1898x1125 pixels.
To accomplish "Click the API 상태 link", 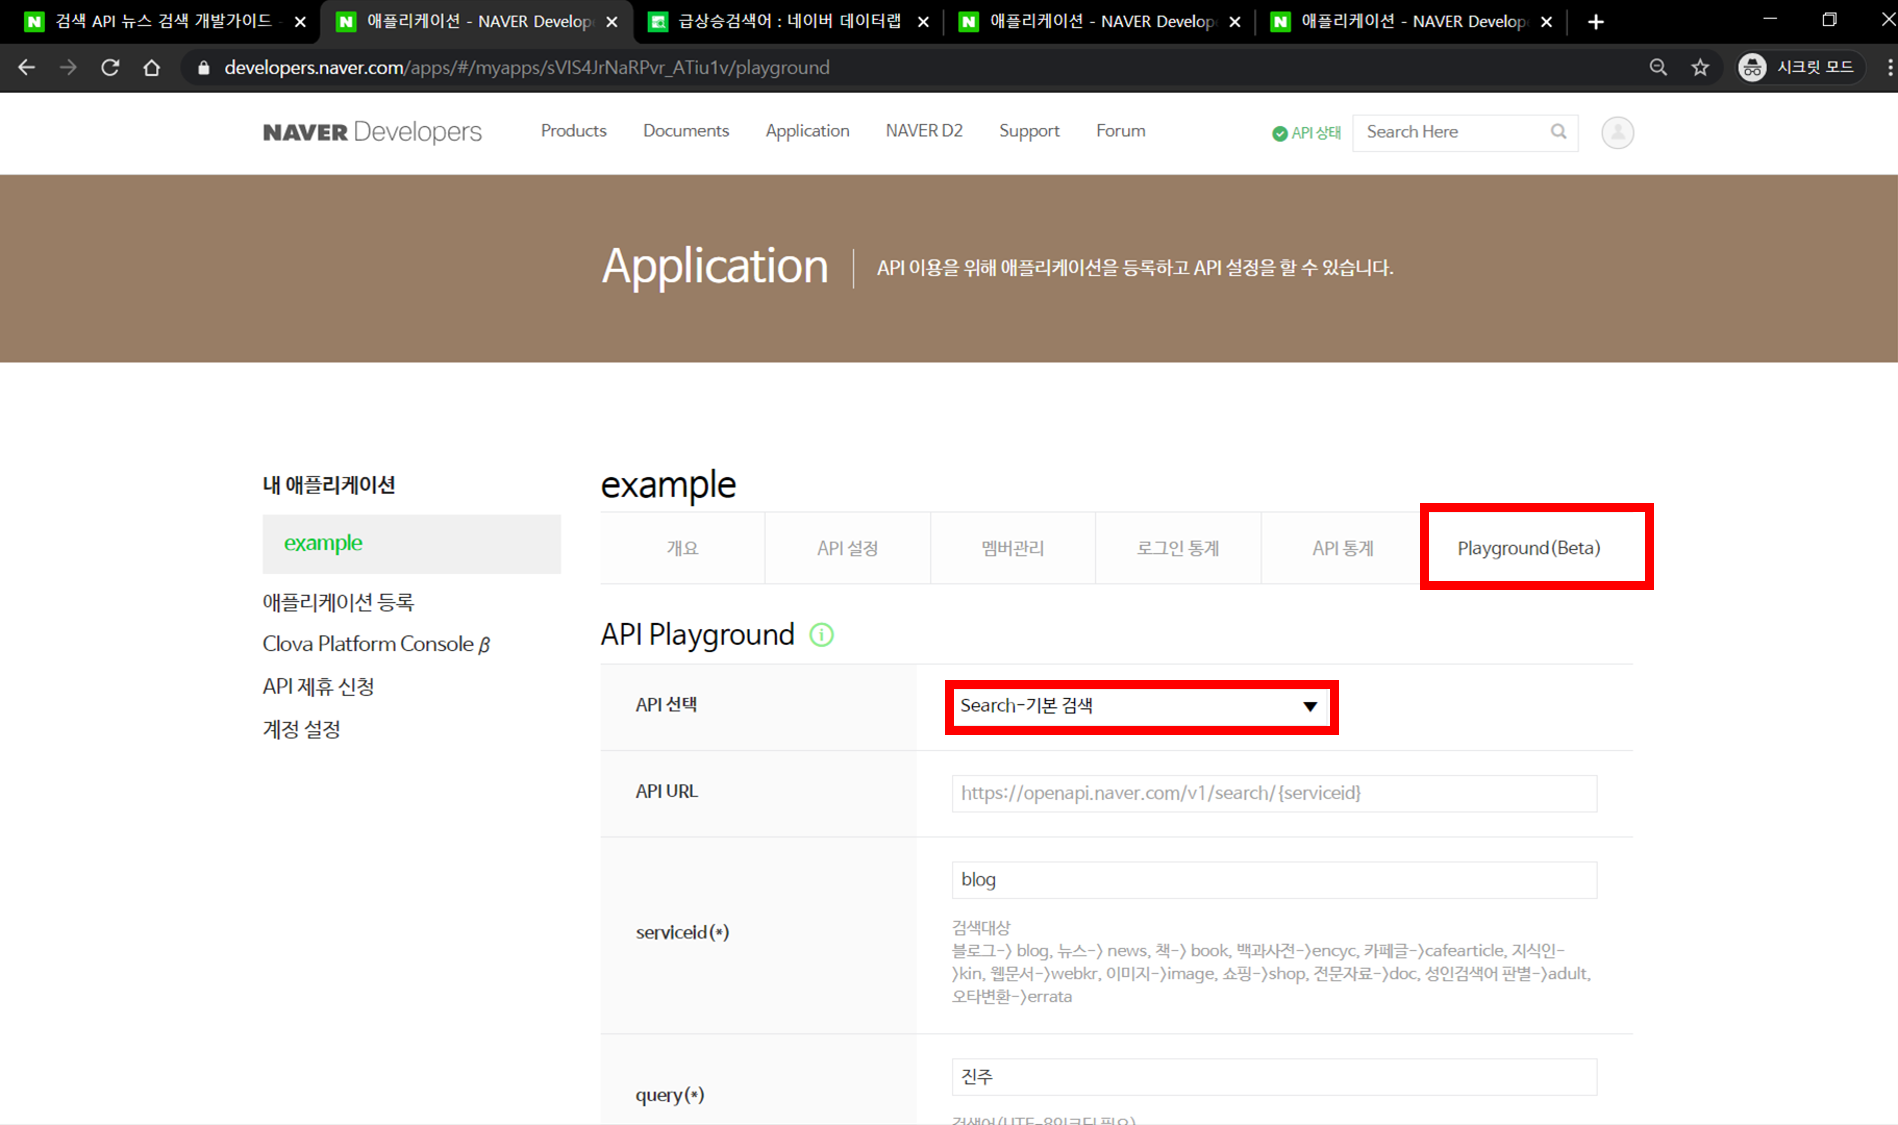I will 1315,133.
